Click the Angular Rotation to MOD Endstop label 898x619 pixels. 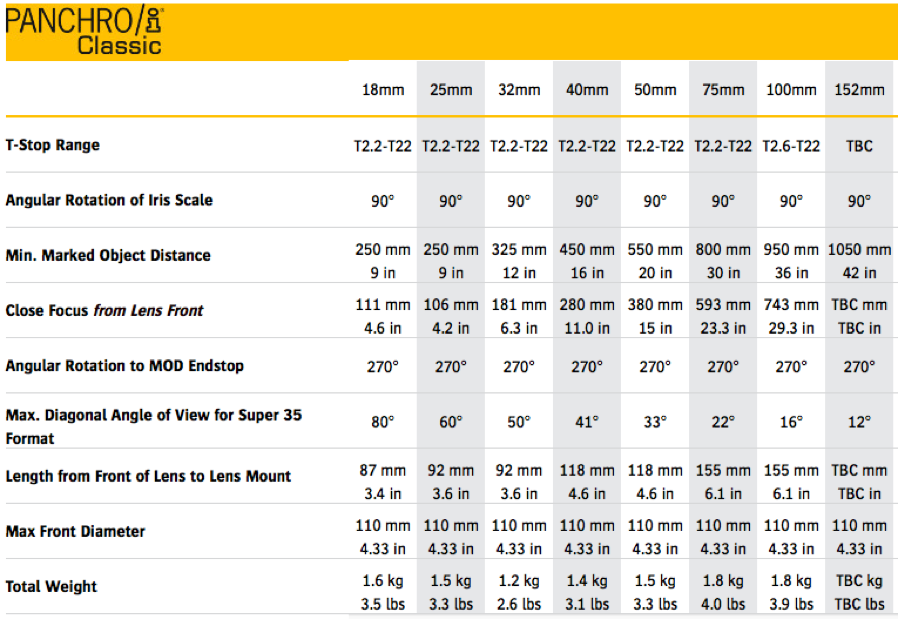(x=125, y=366)
